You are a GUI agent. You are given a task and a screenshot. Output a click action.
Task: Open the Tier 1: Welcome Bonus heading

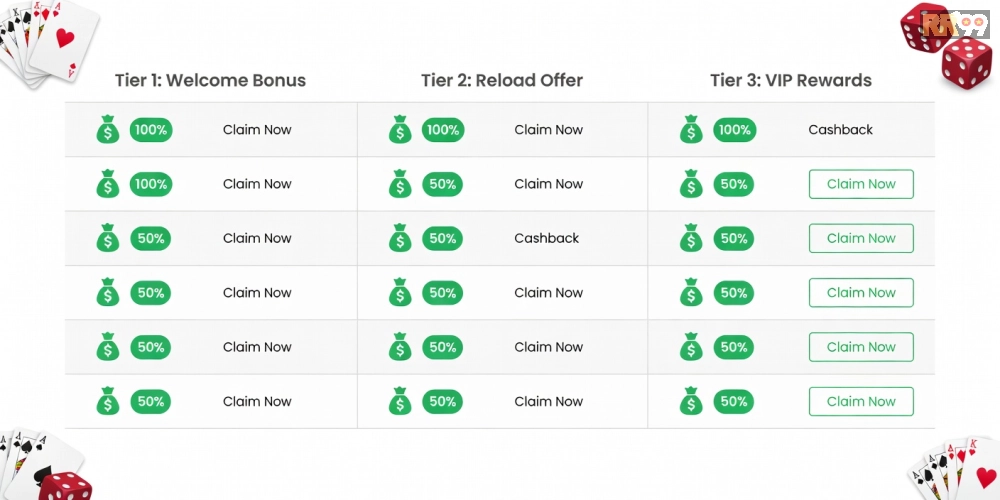point(210,80)
